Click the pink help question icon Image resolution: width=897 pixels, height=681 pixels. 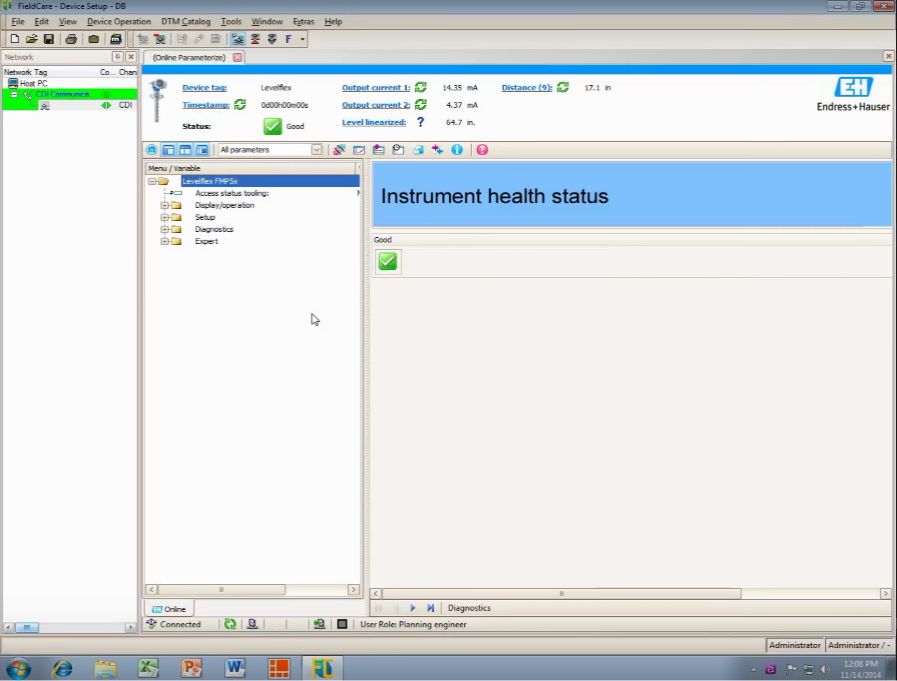click(482, 150)
